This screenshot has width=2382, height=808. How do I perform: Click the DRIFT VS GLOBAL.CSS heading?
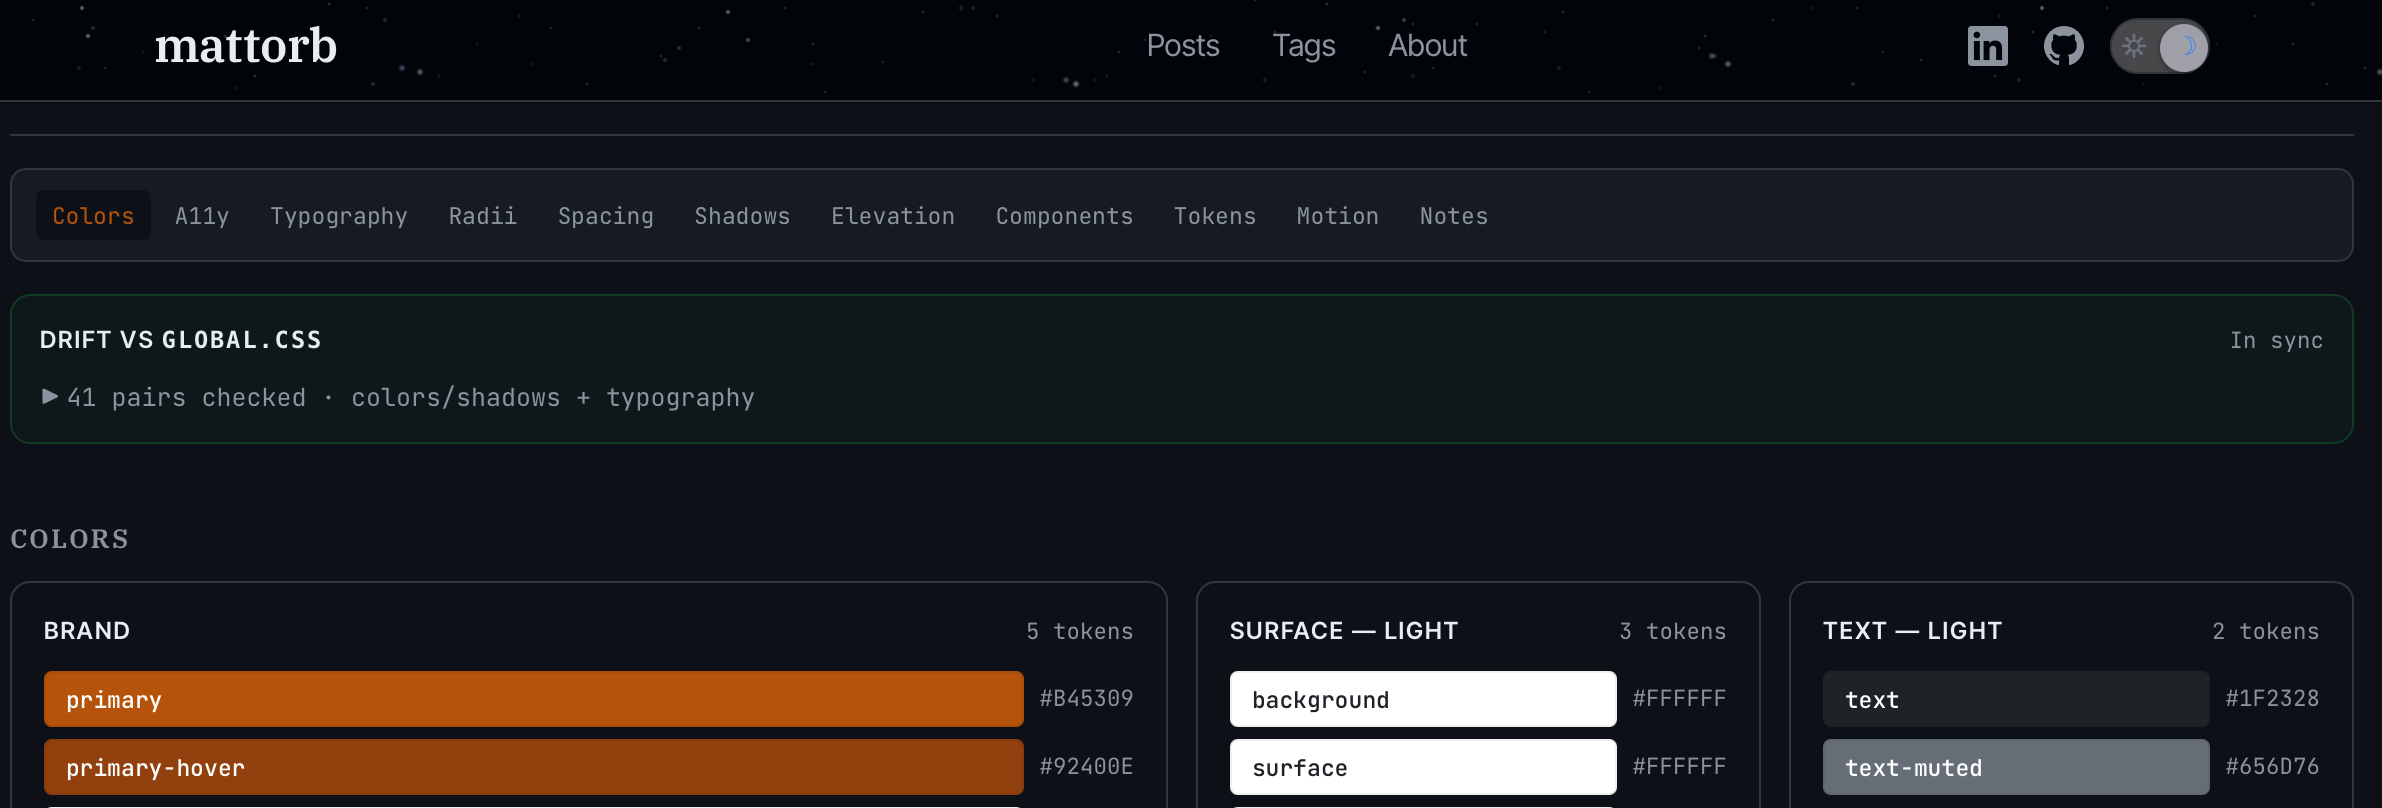[x=181, y=340]
